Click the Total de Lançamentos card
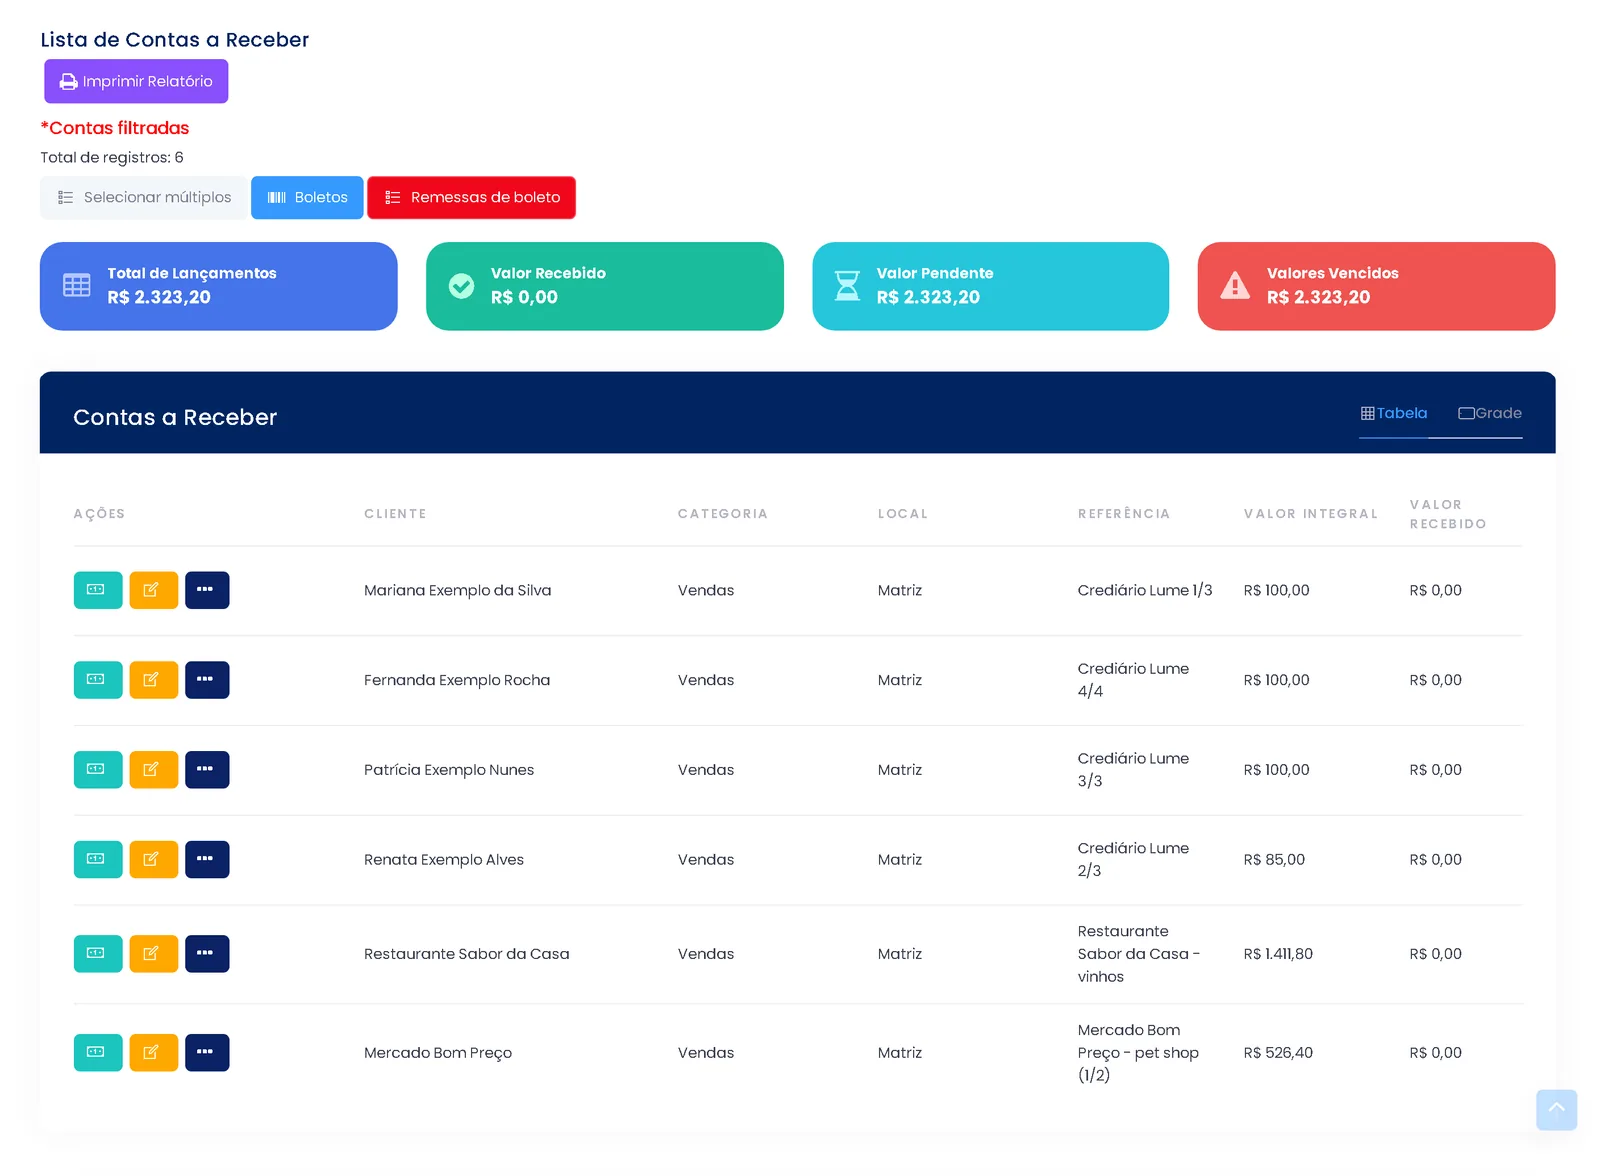The height and width of the screenshot is (1176, 1600). (x=219, y=287)
